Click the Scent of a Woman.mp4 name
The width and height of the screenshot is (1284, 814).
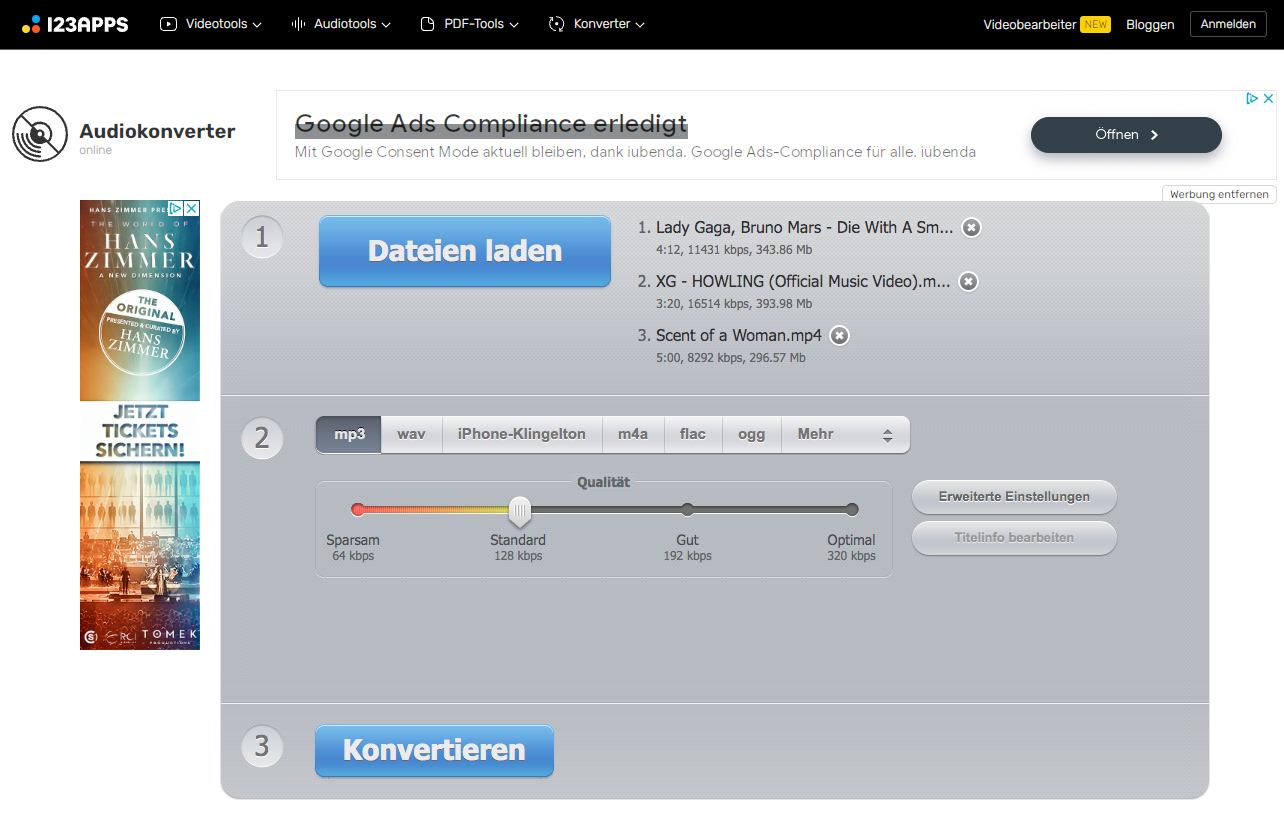tap(739, 336)
